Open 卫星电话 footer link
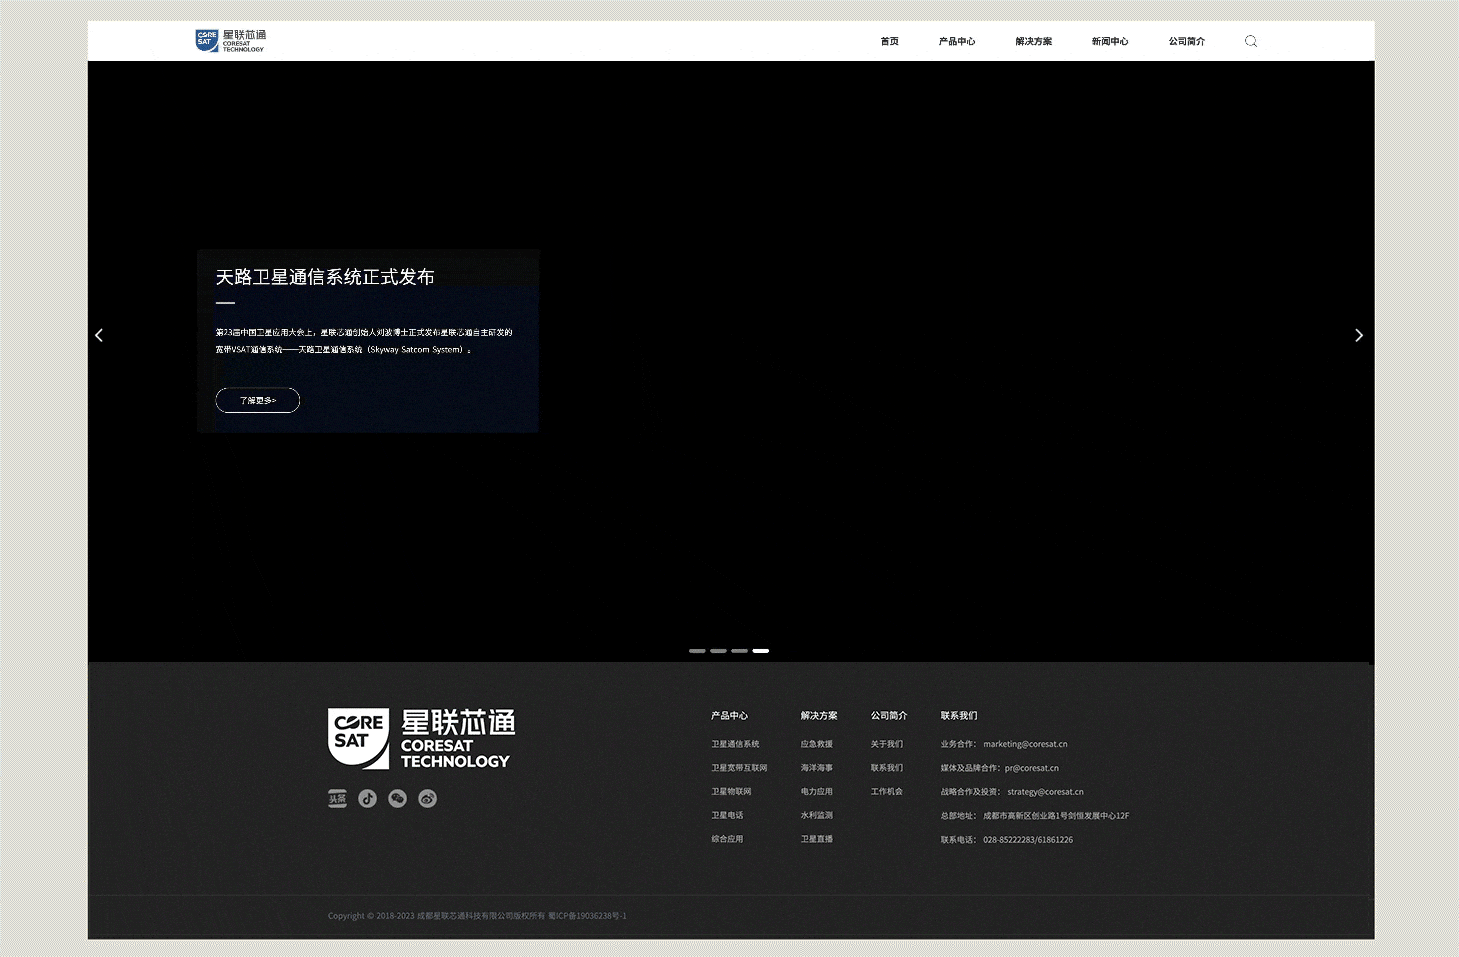This screenshot has height=957, width=1459. click(x=727, y=815)
